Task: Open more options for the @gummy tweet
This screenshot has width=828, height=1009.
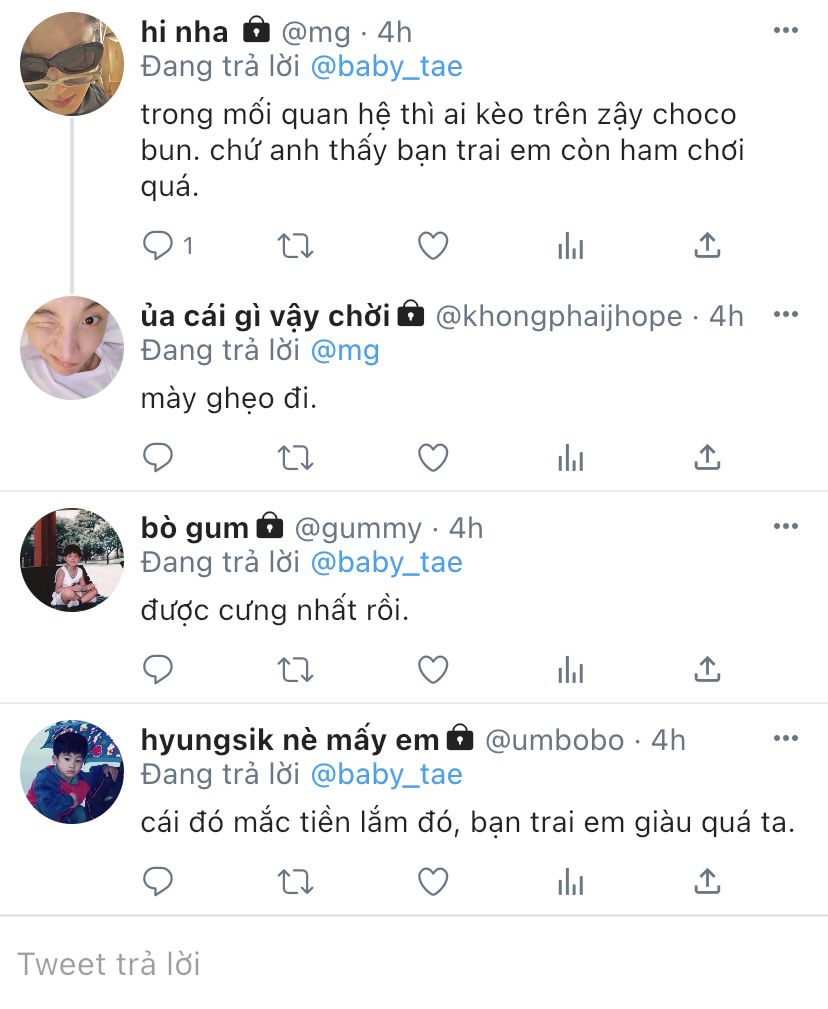Action: [786, 526]
